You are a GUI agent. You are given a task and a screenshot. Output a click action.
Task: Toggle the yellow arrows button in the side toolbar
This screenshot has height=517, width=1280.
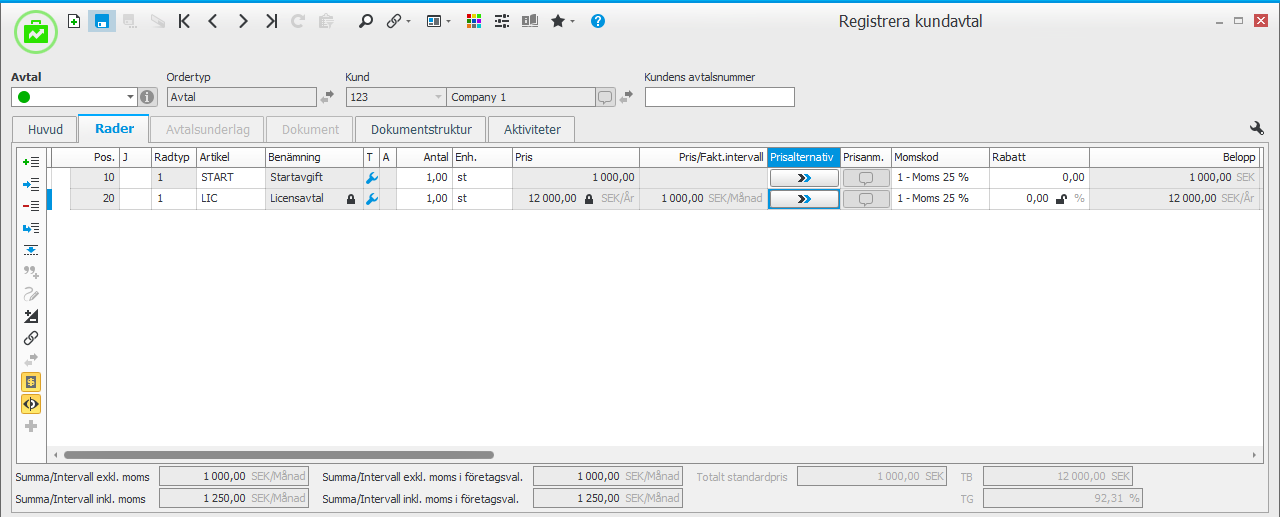31,404
